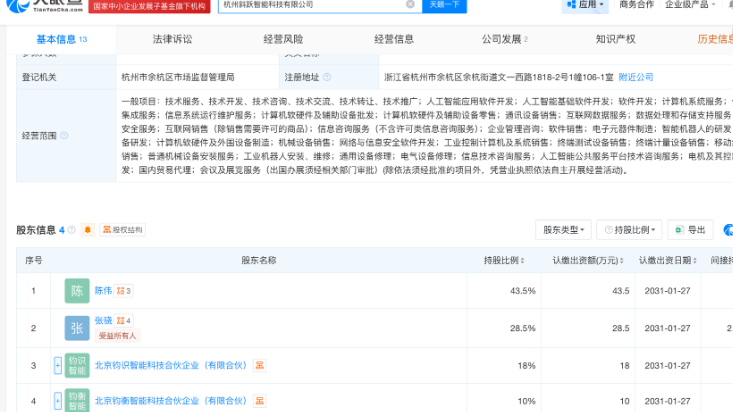
Task: Open 股东类型 filter dropdown
Action: [563, 230]
